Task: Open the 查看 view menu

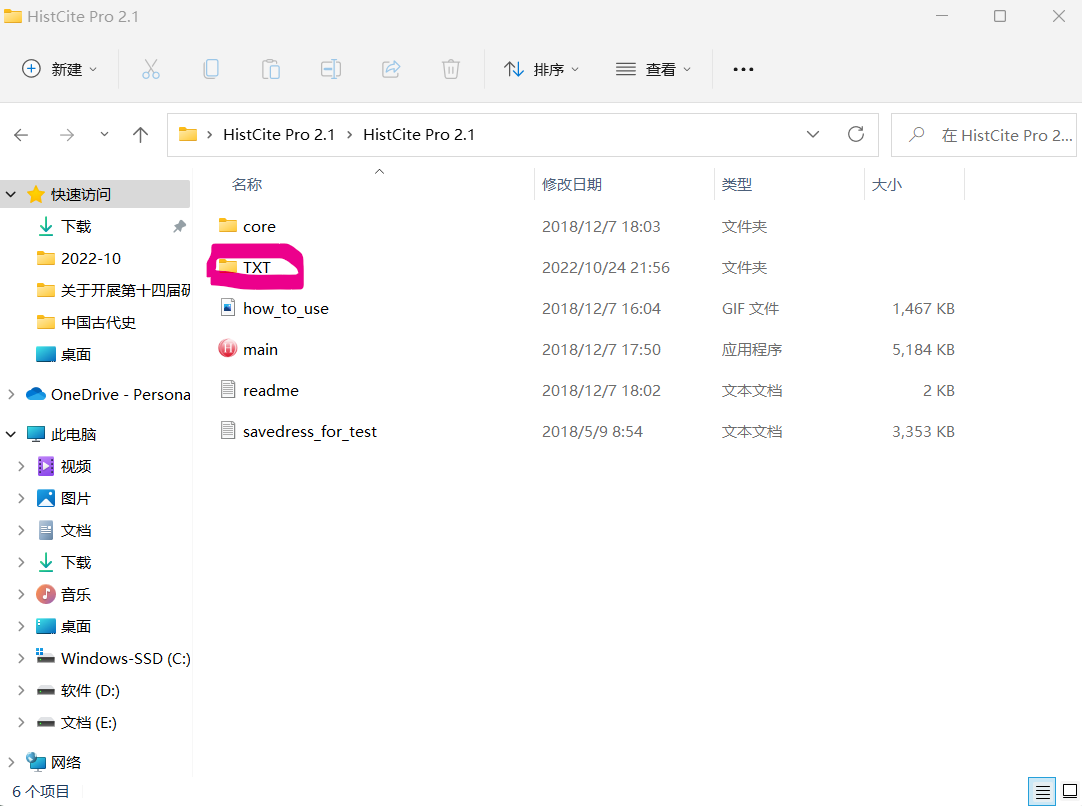Action: tap(653, 68)
